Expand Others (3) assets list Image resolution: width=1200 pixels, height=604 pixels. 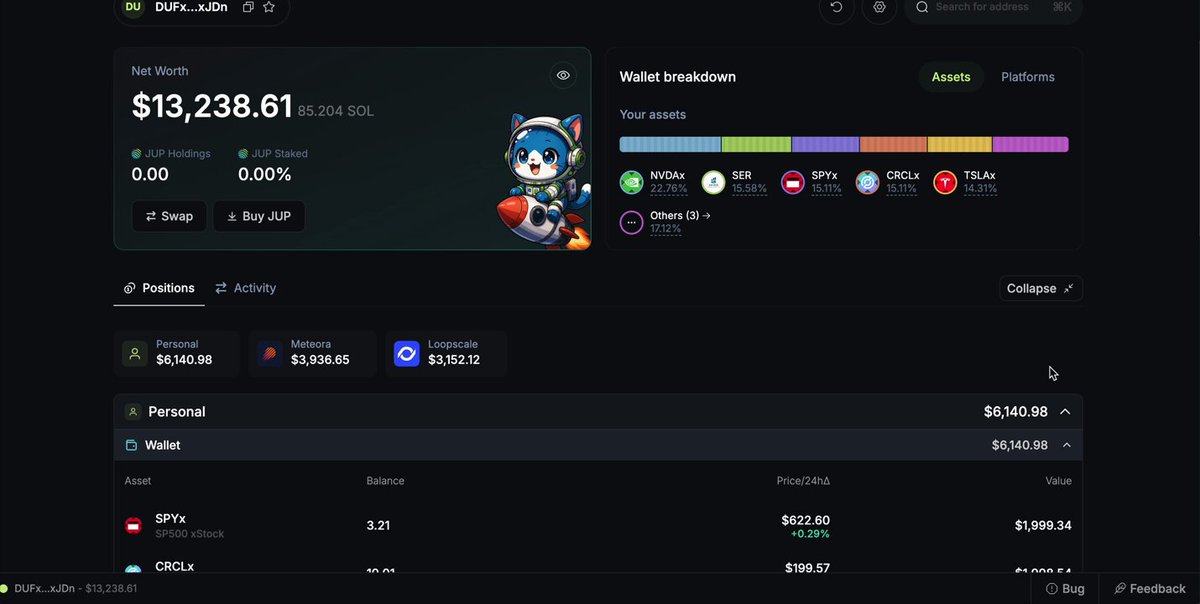click(680, 215)
